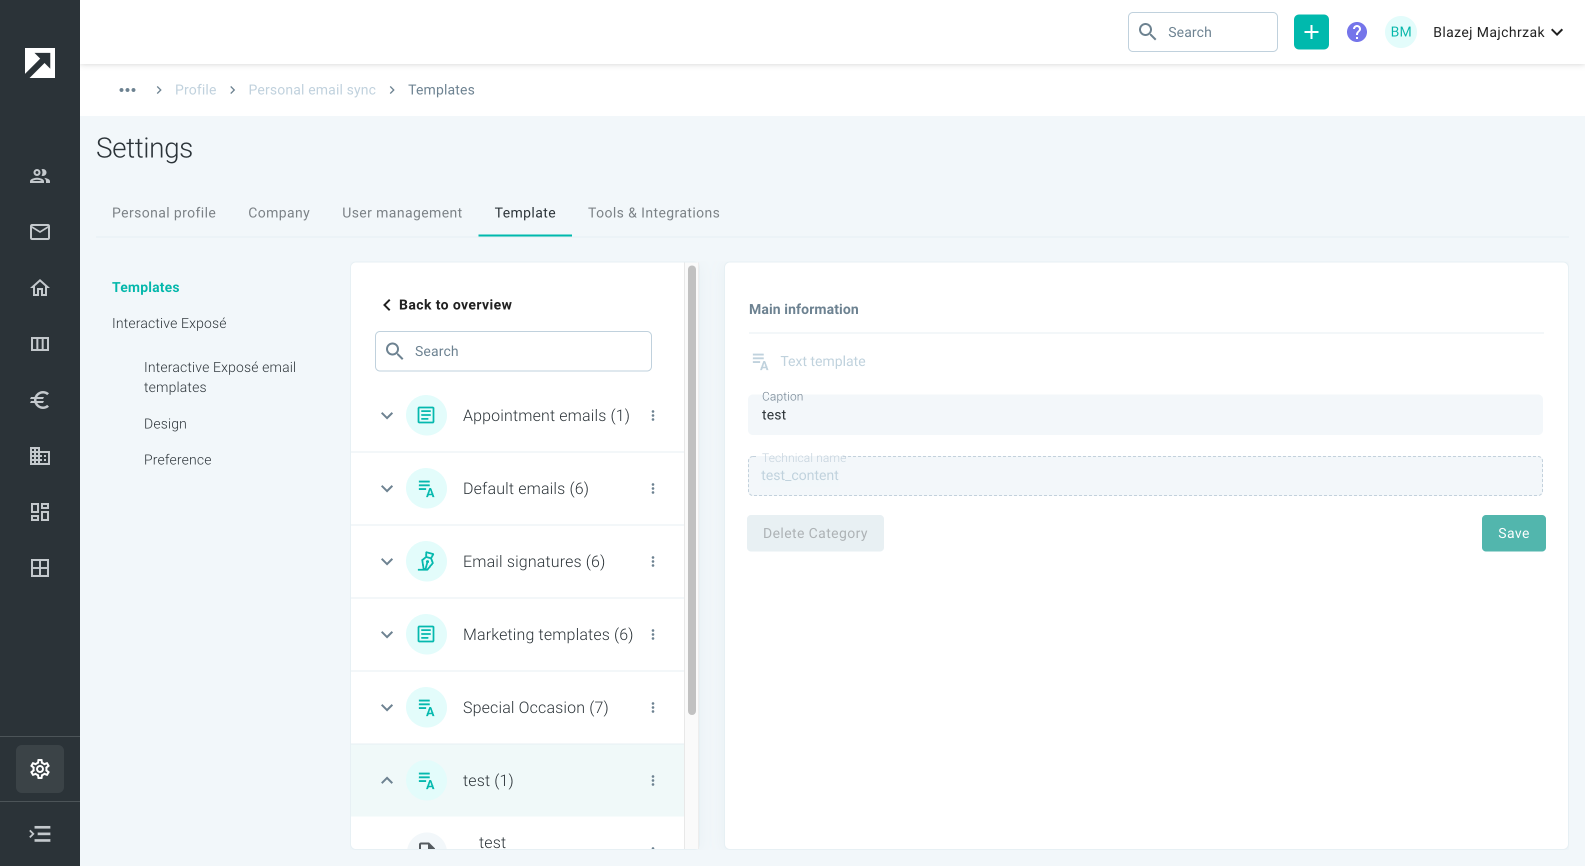Open the Blazej Majchrzak user dropdown

pos(1498,32)
